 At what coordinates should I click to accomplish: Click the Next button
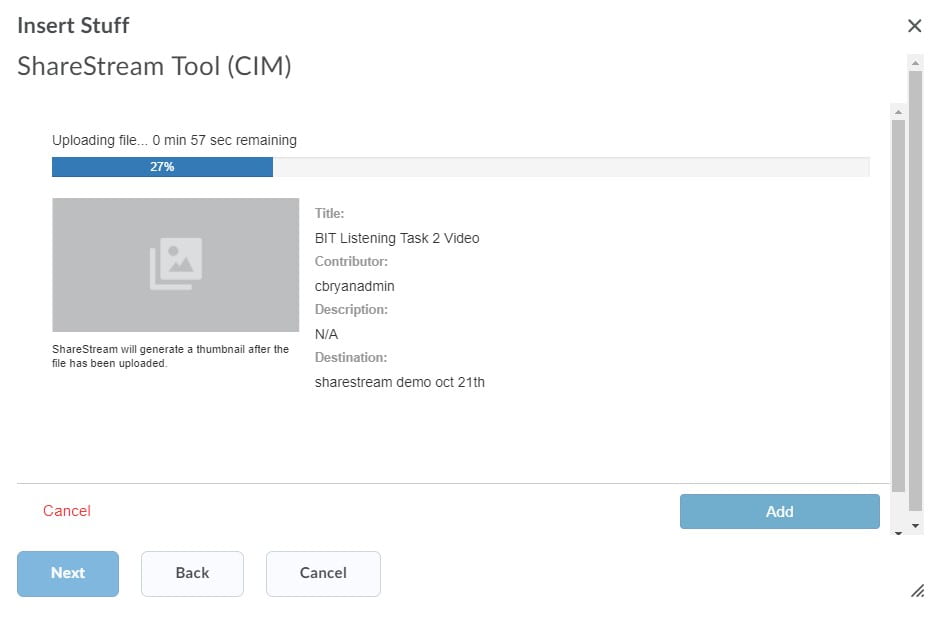tap(68, 574)
